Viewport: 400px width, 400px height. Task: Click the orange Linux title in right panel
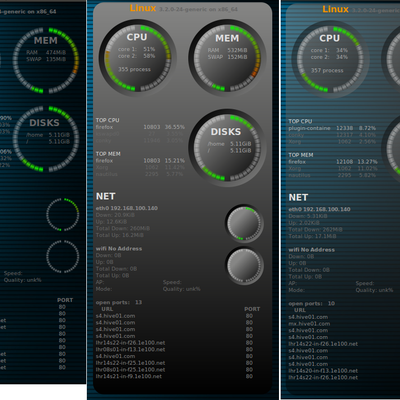335,9
